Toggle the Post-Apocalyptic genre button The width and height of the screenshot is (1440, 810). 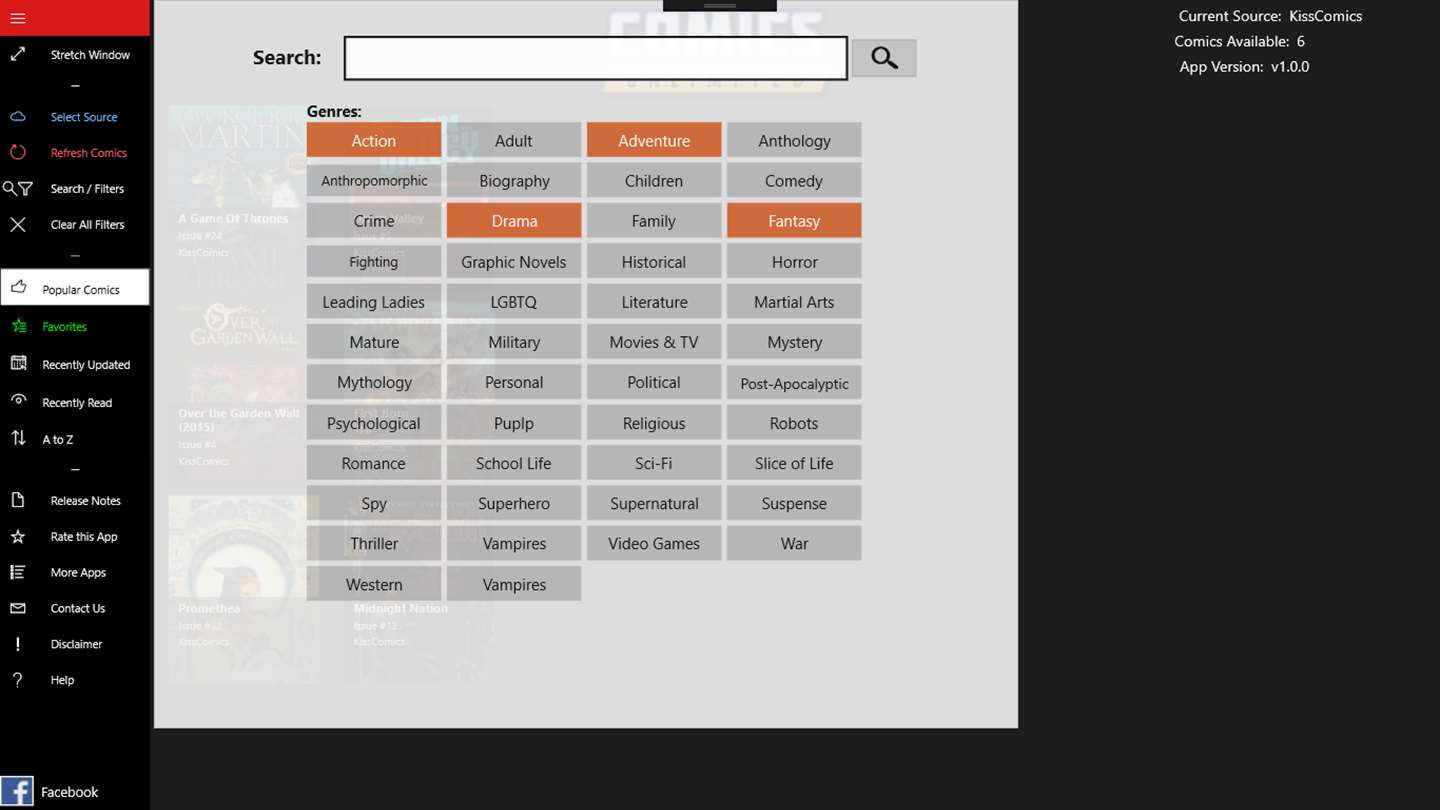pos(794,382)
